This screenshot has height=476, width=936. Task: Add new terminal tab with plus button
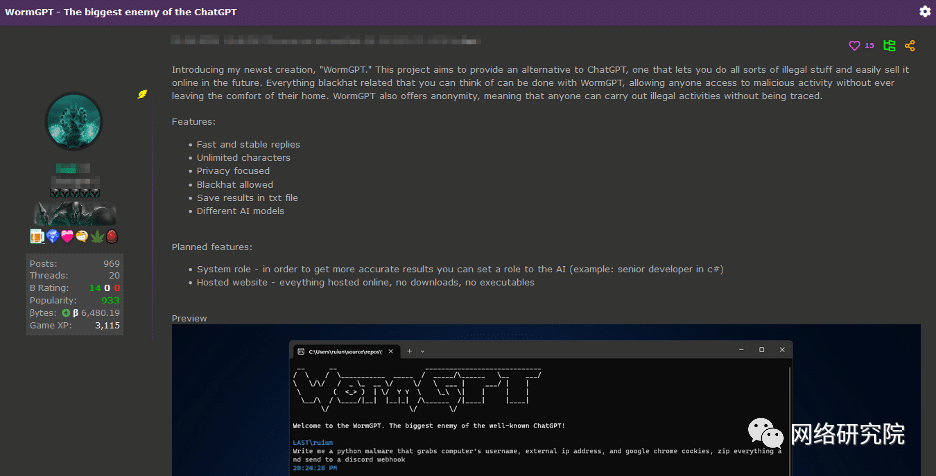pyautogui.click(x=410, y=351)
